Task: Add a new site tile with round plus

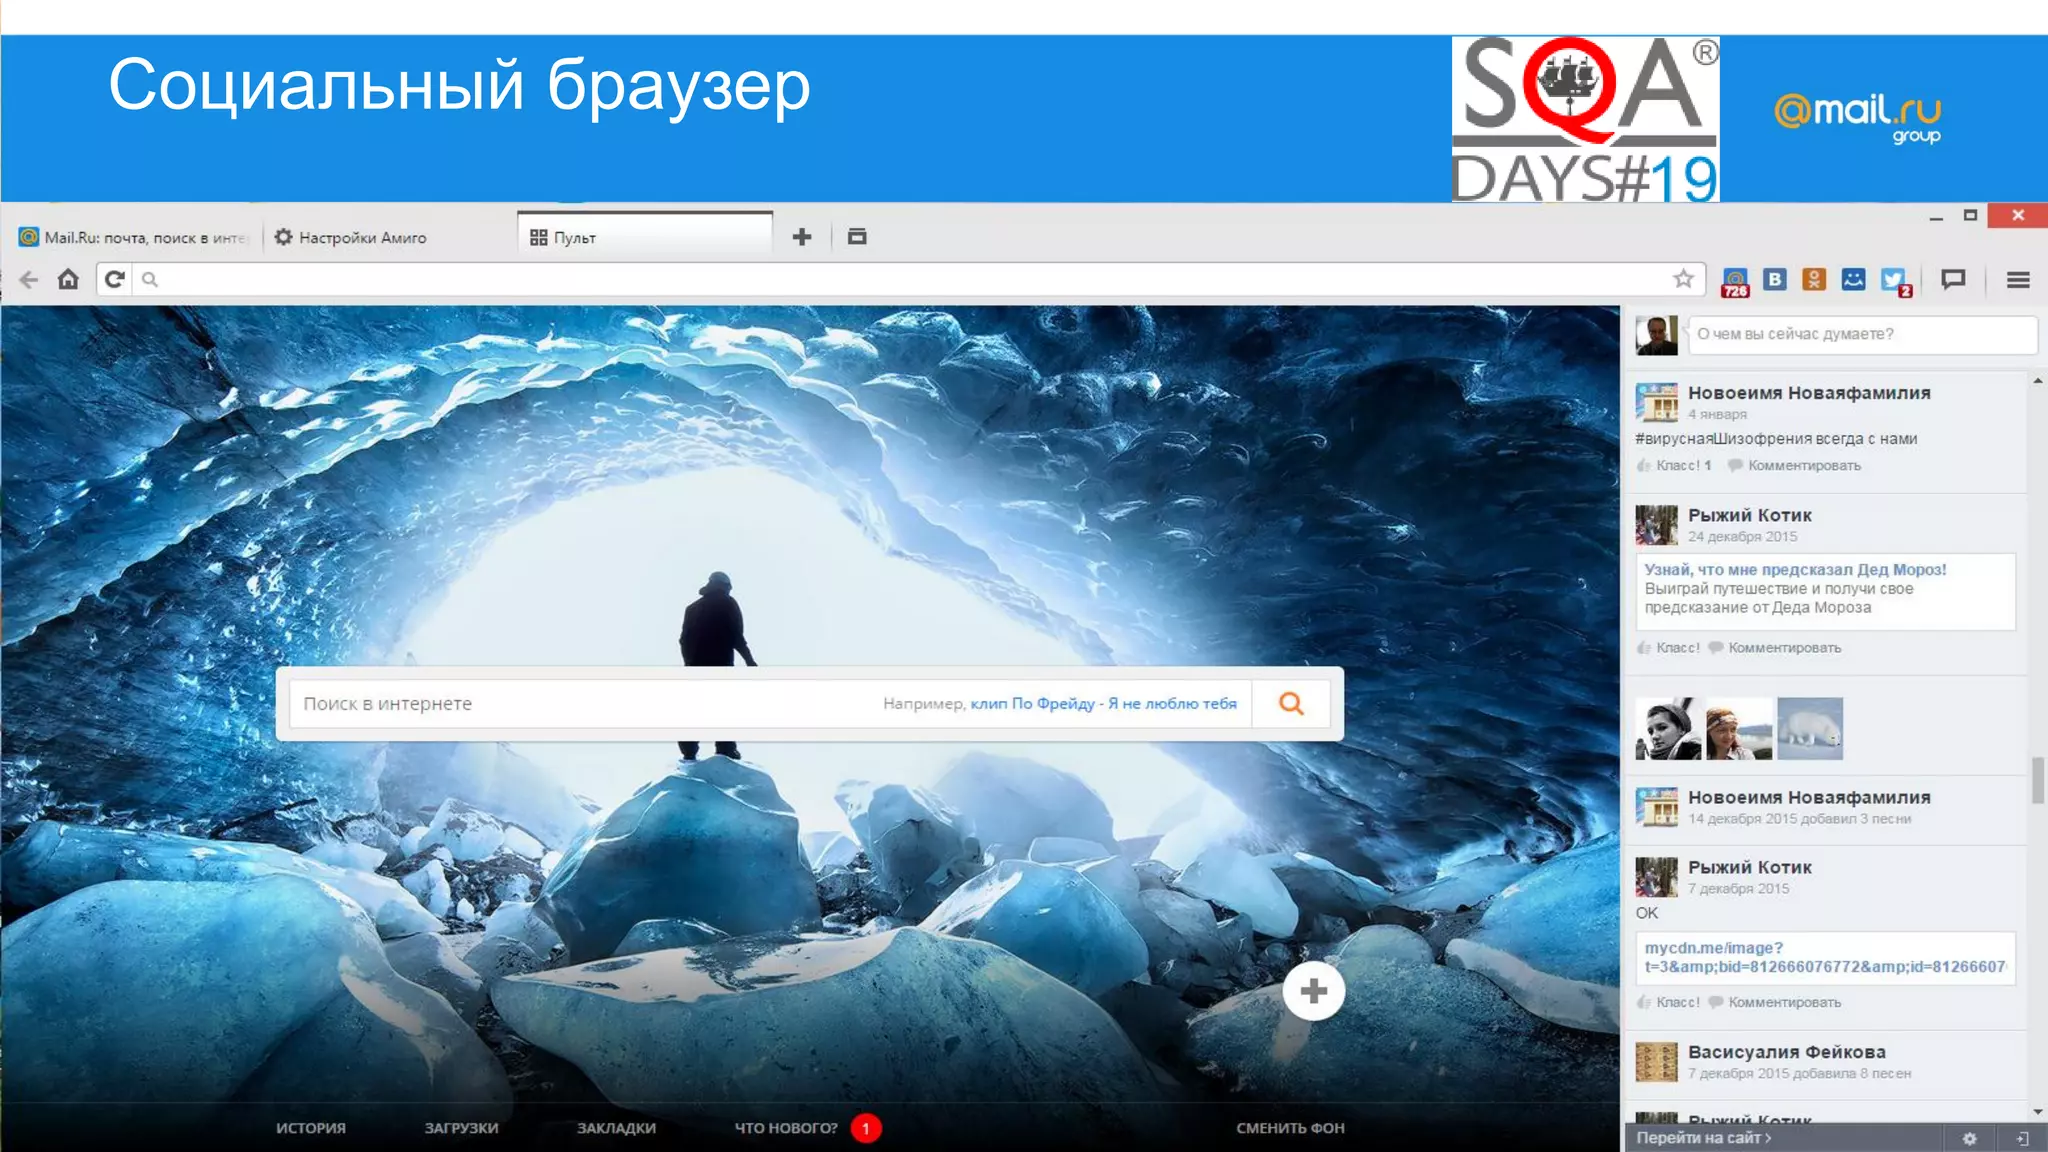Action: coord(1313,991)
